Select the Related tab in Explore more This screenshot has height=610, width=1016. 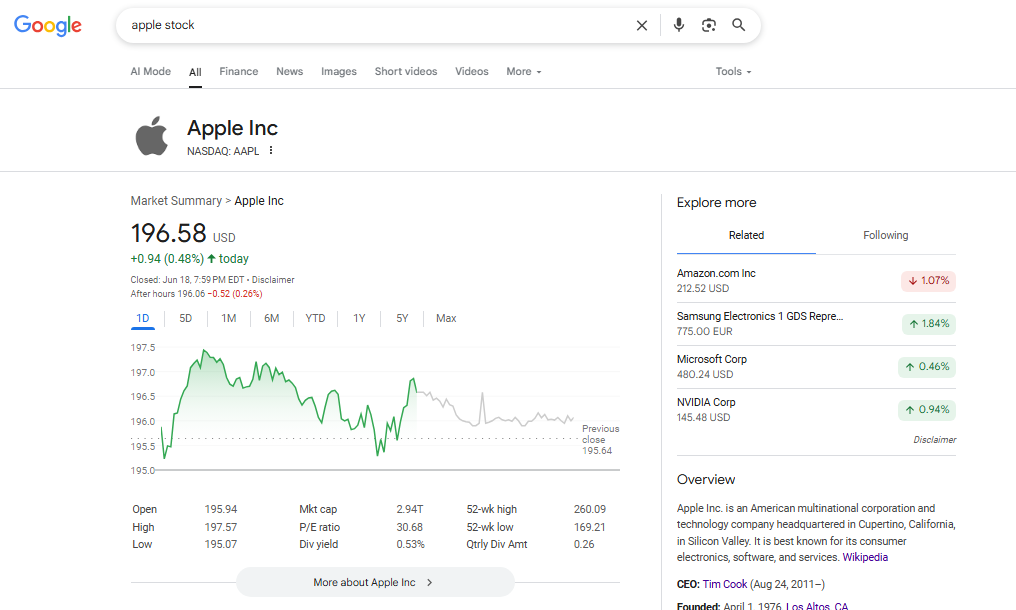pos(746,235)
